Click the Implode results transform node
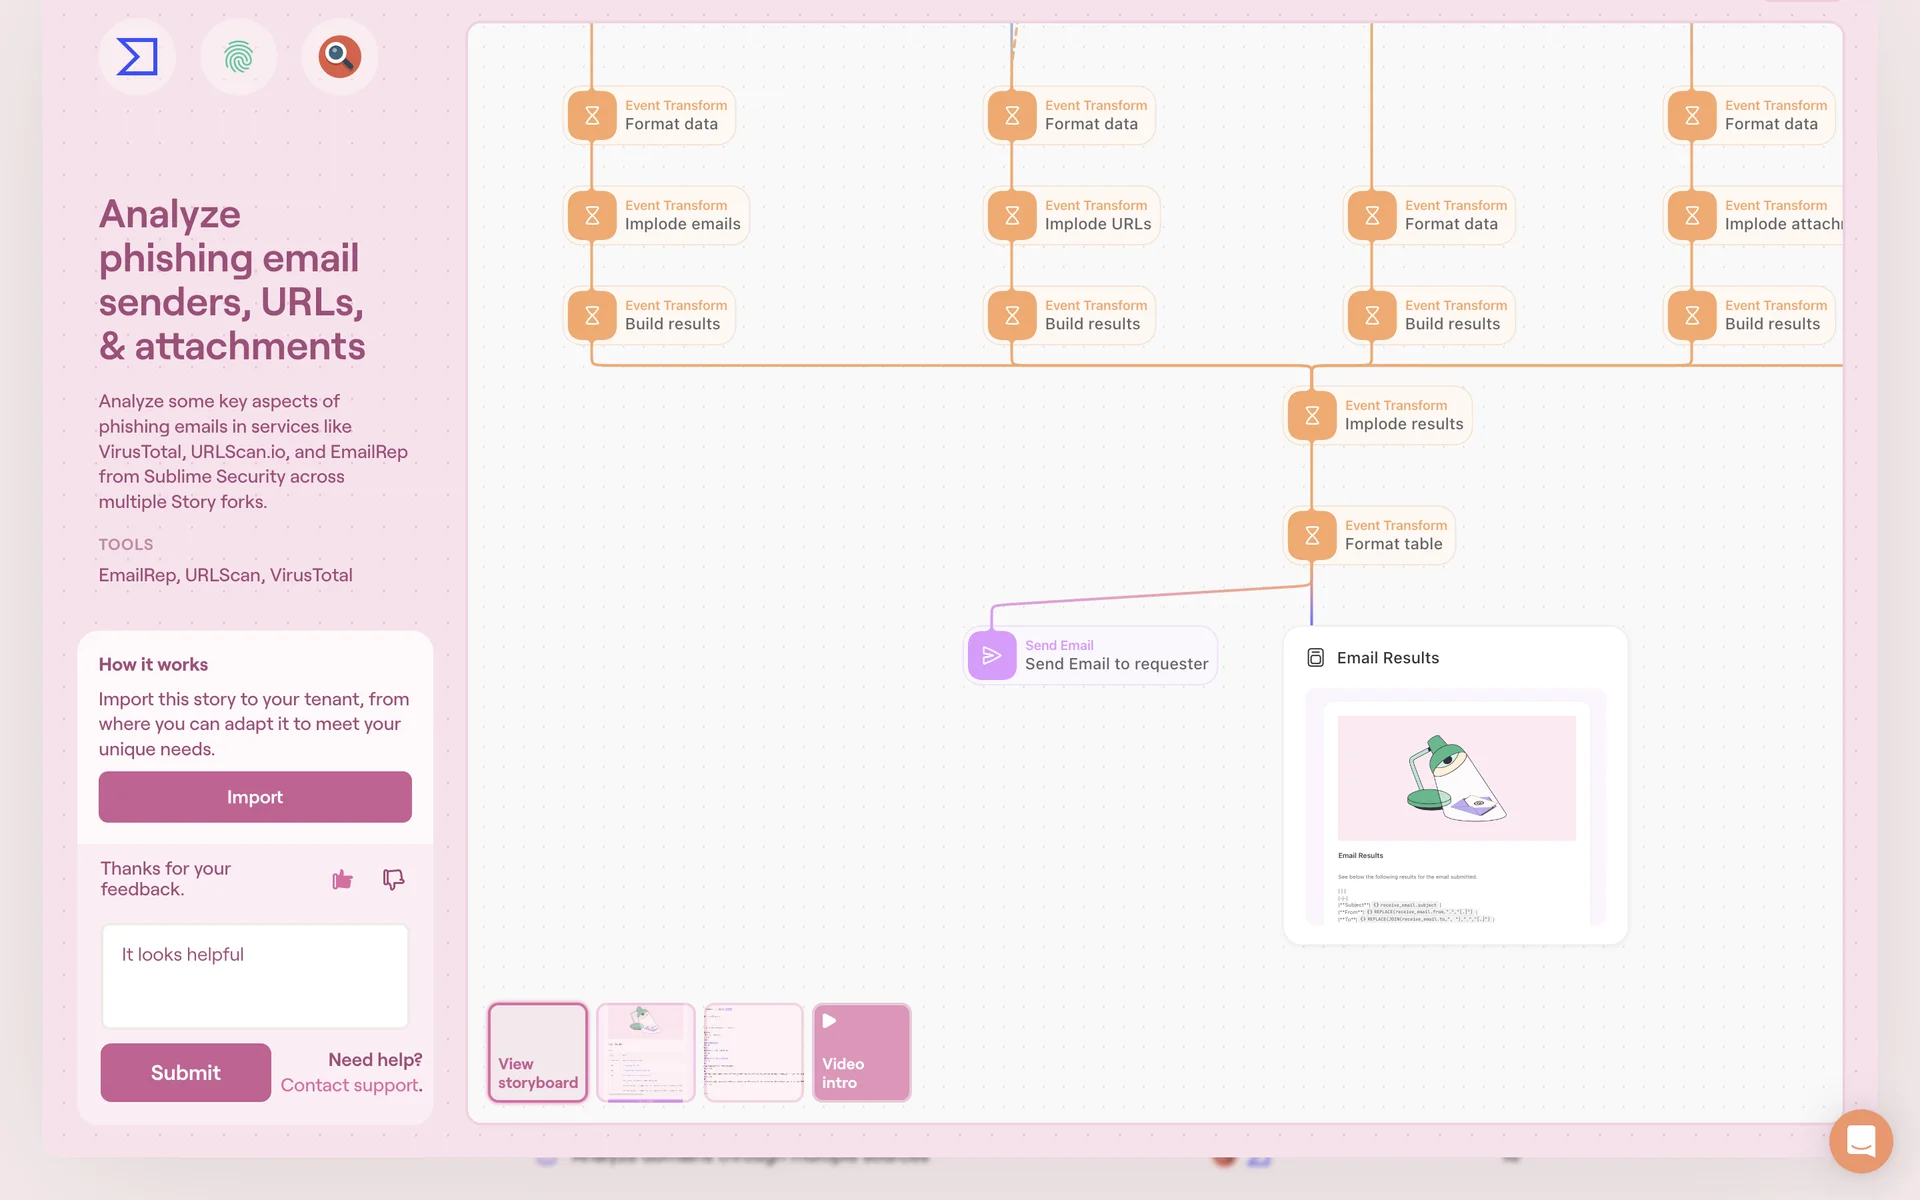1920x1200 pixels. 1378,415
